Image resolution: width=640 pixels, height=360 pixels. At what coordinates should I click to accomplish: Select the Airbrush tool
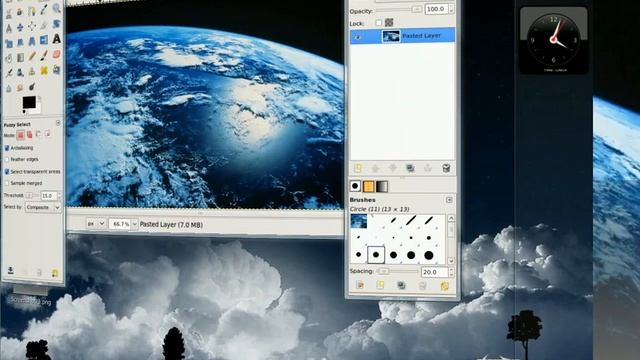pyautogui.click(x=8, y=73)
